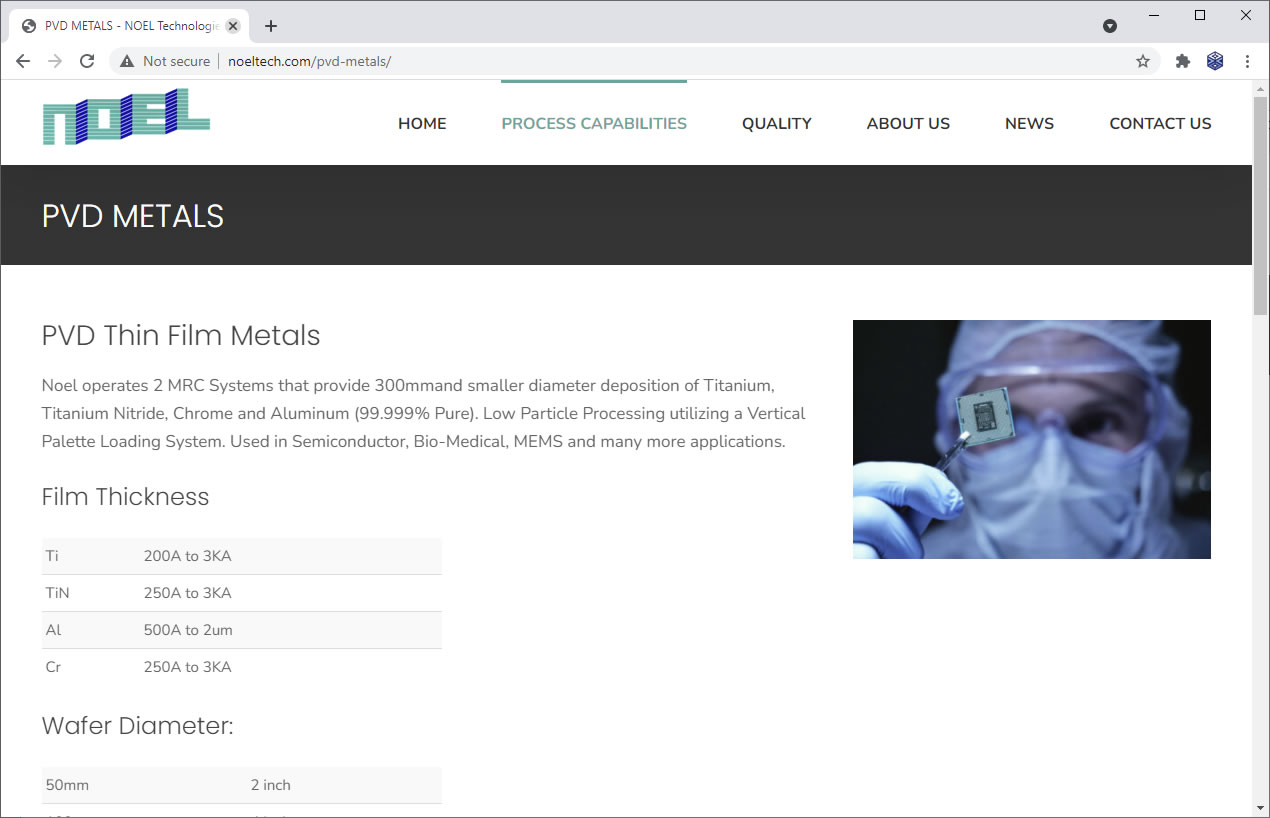The width and height of the screenshot is (1270, 818).
Task: Open the NEWS page
Action: coord(1029,124)
